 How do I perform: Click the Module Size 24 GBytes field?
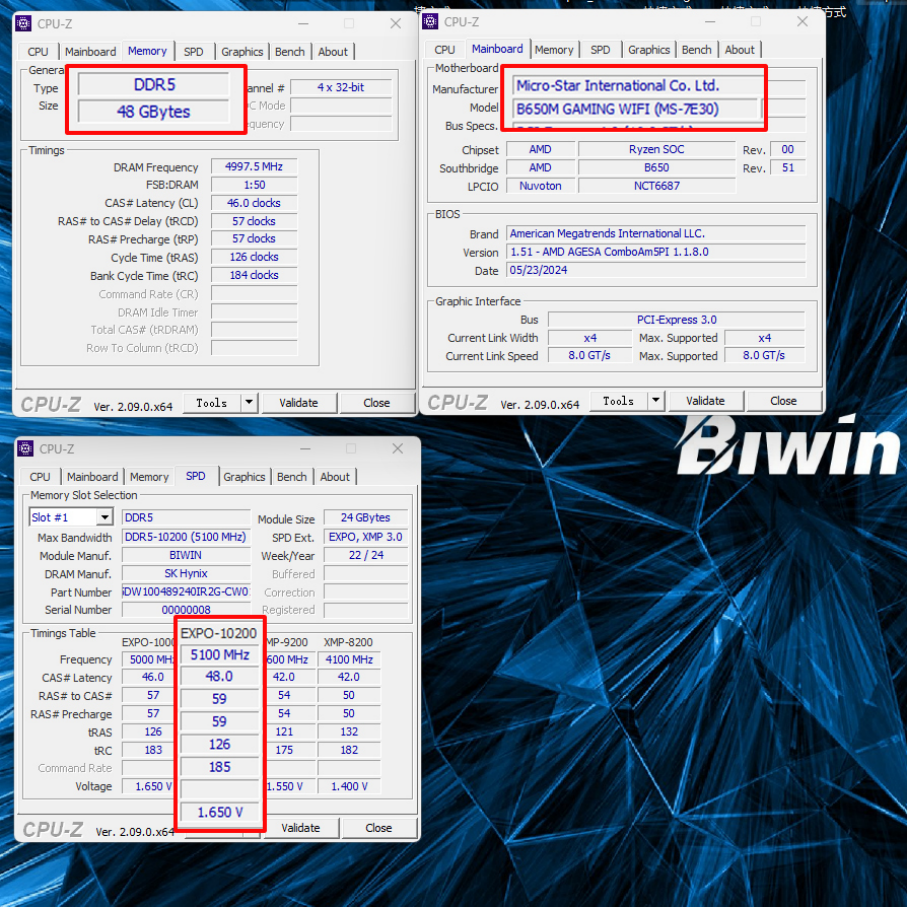click(x=365, y=518)
